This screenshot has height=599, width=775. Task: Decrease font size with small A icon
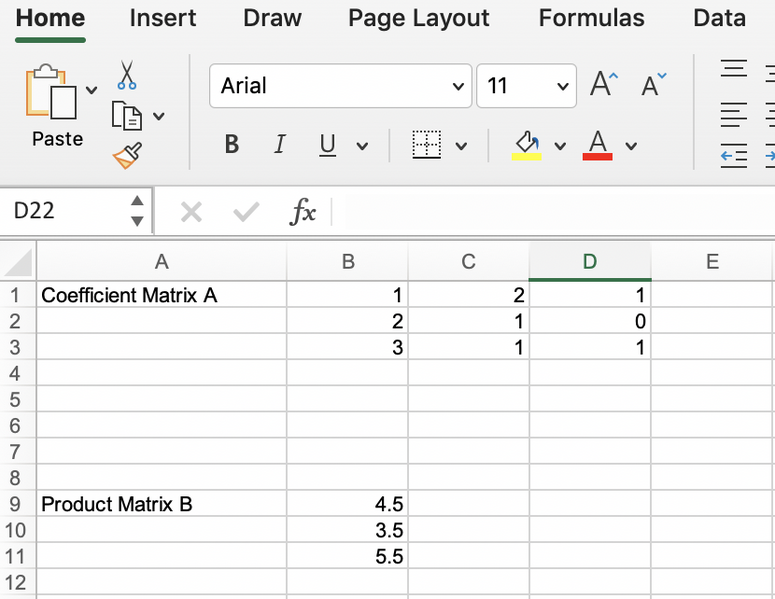pos(653,85)
